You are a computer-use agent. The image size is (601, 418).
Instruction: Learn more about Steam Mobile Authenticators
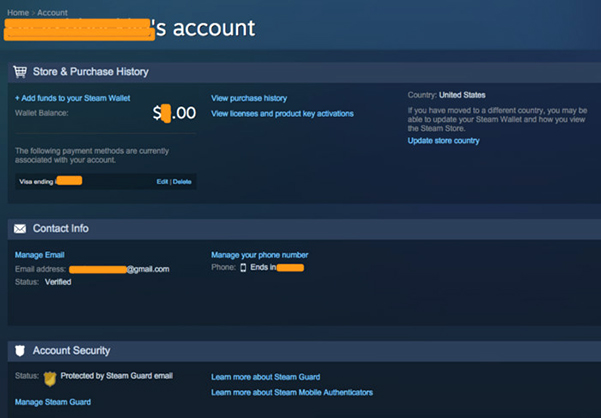point(292,392)
